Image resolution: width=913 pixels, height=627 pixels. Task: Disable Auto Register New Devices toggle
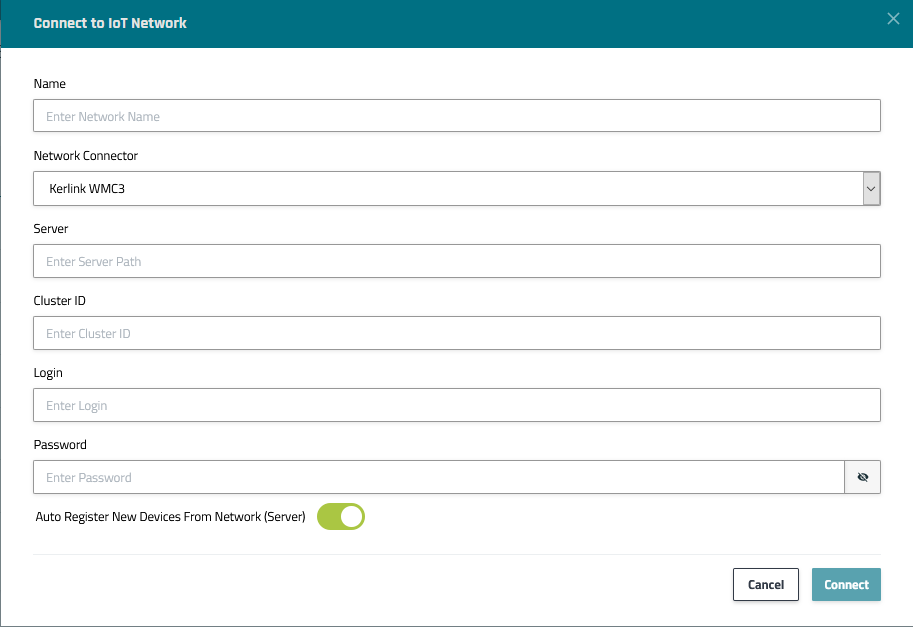pyautogui.click(x=341, y=517)
